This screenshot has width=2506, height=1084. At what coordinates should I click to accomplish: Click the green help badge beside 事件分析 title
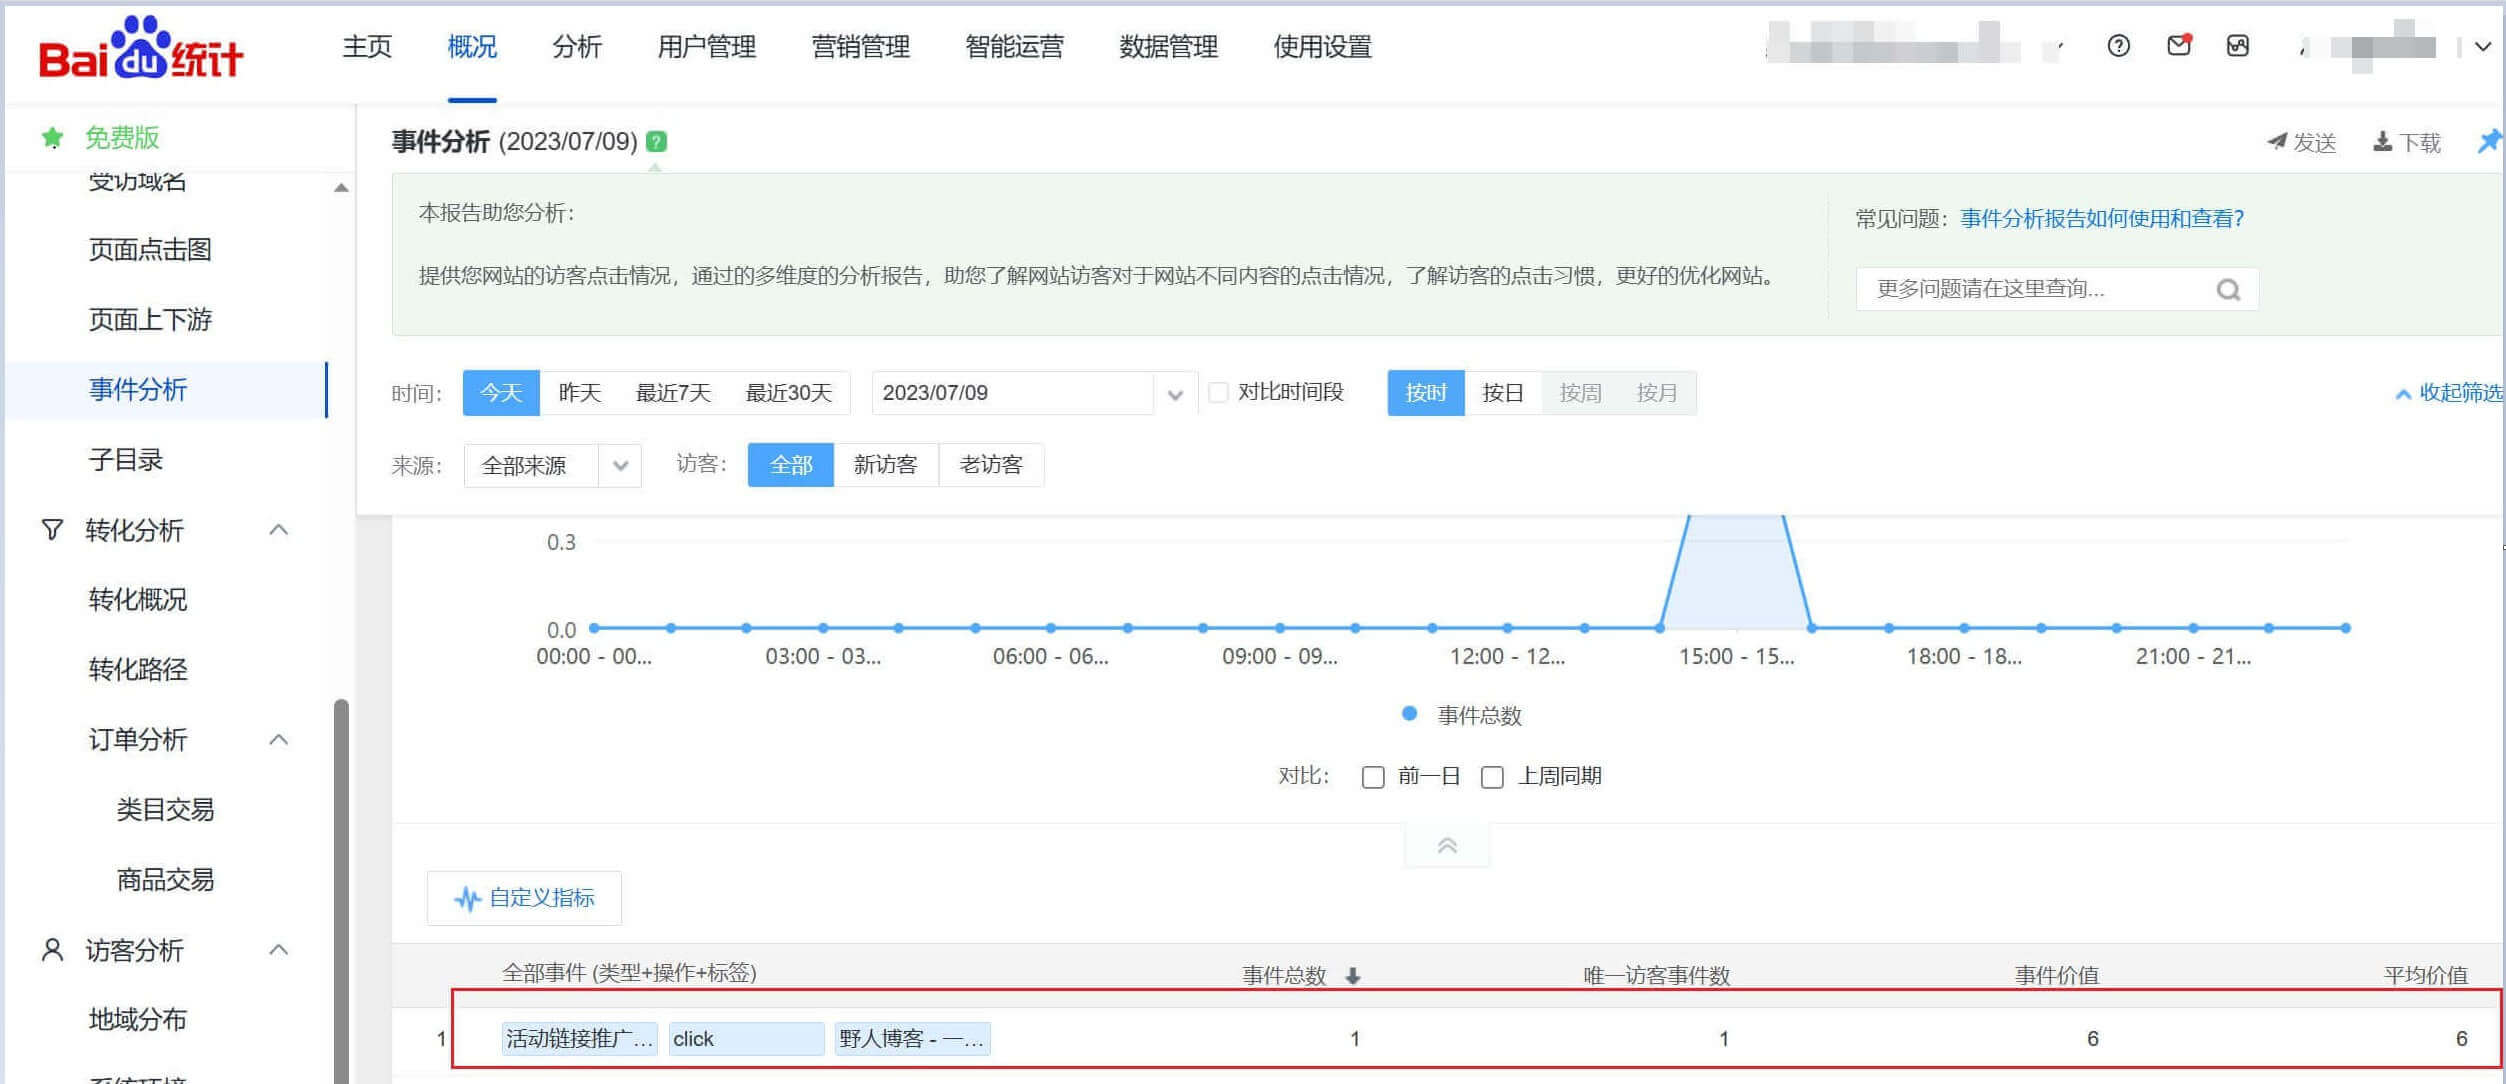point(656,141)
